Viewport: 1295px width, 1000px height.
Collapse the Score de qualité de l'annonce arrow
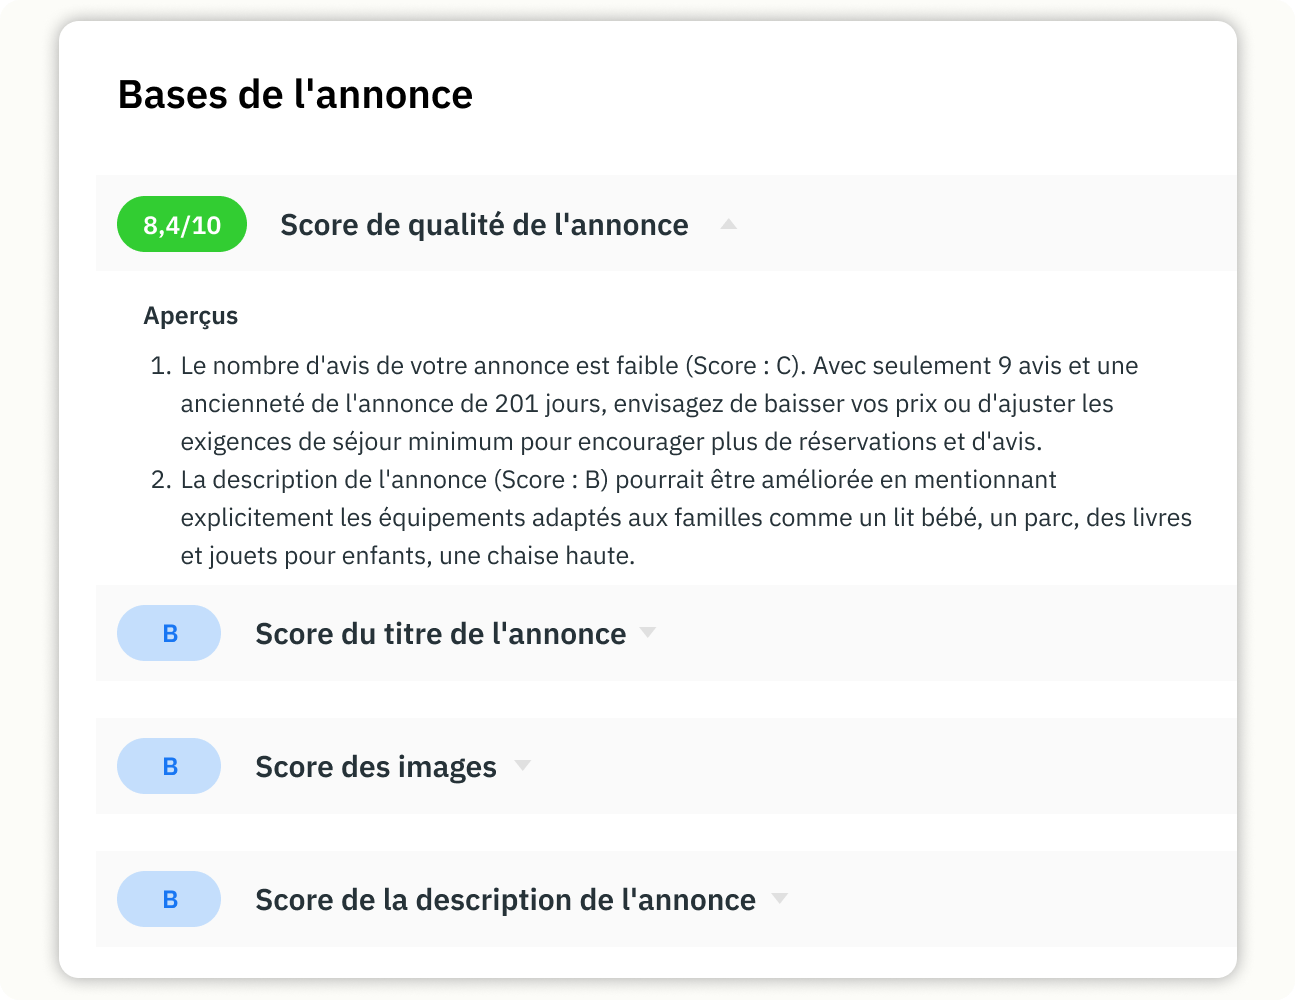[729, 224]
